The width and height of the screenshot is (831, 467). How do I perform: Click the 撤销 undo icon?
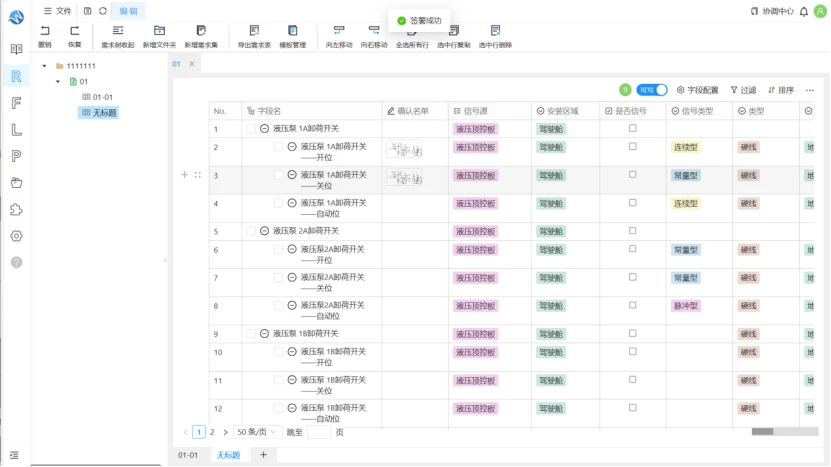pyautogui.click(x=45, y=31)
